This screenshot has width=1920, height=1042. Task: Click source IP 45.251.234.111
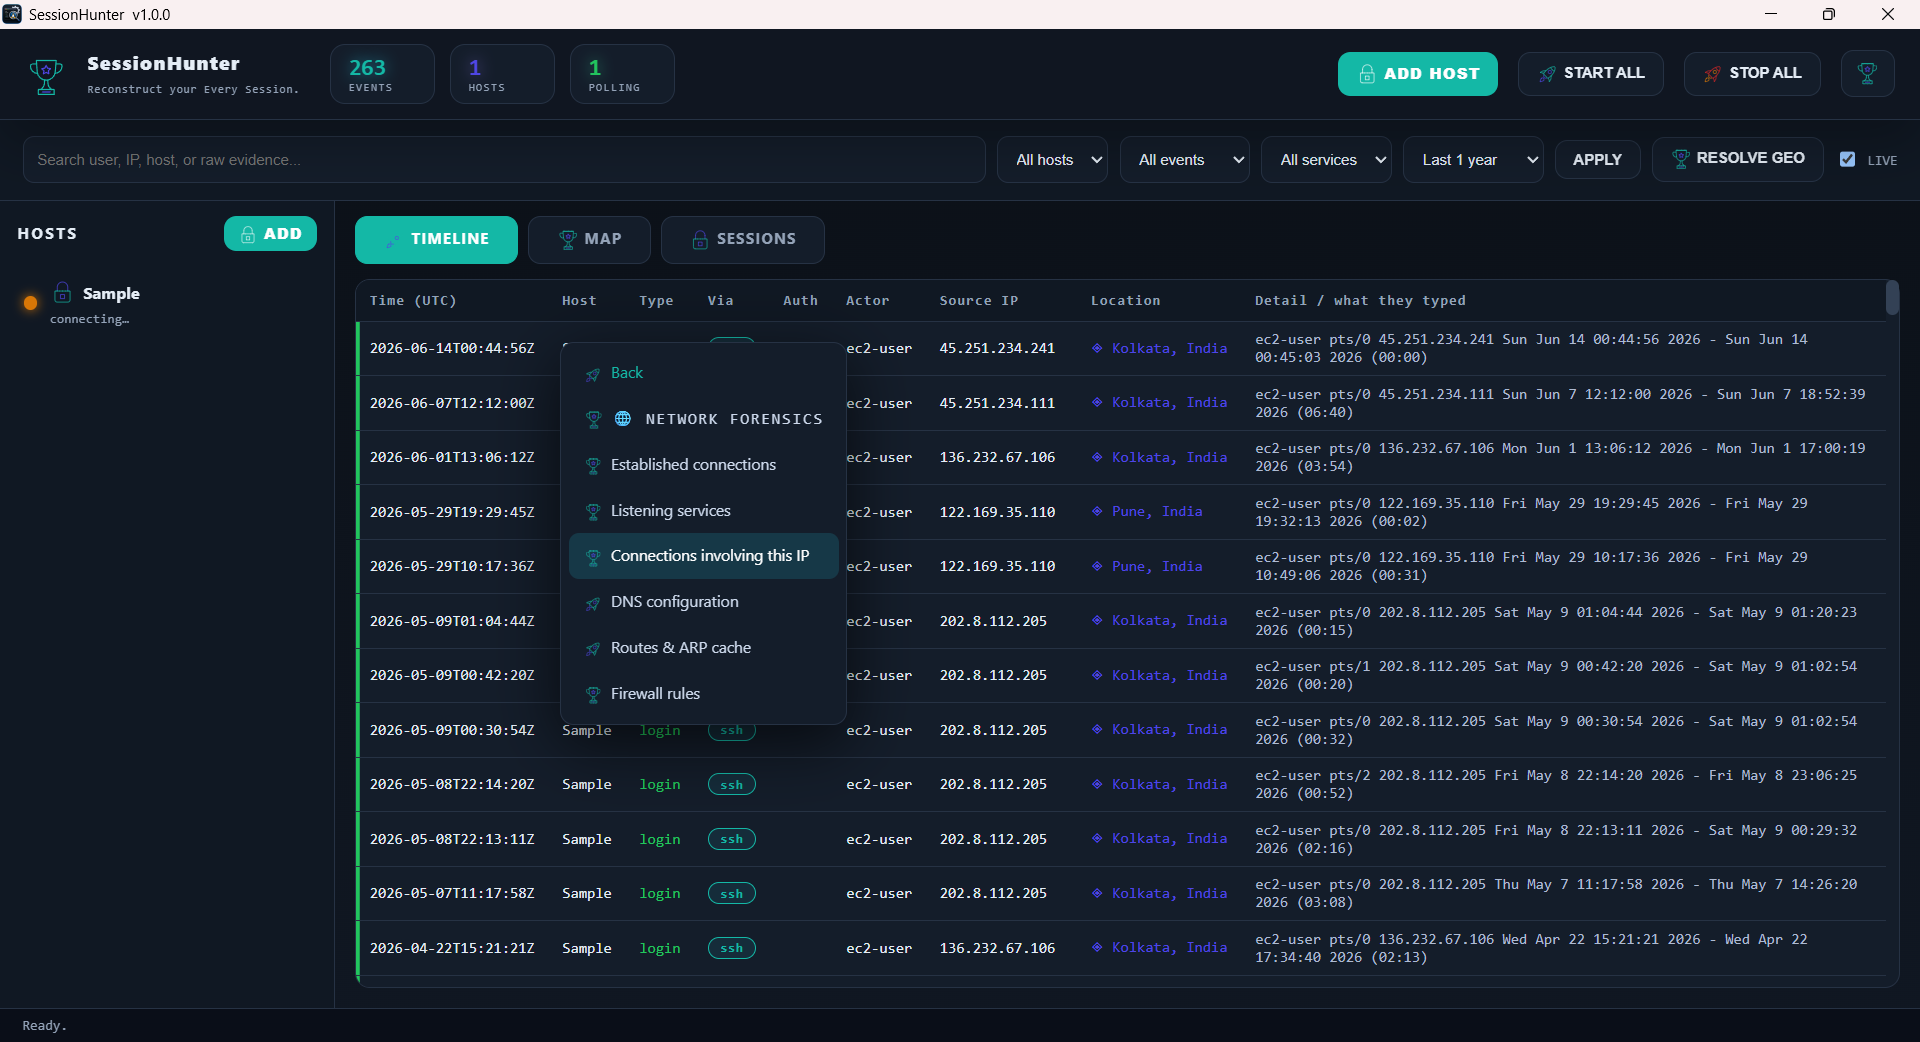[x=997, y=403]
